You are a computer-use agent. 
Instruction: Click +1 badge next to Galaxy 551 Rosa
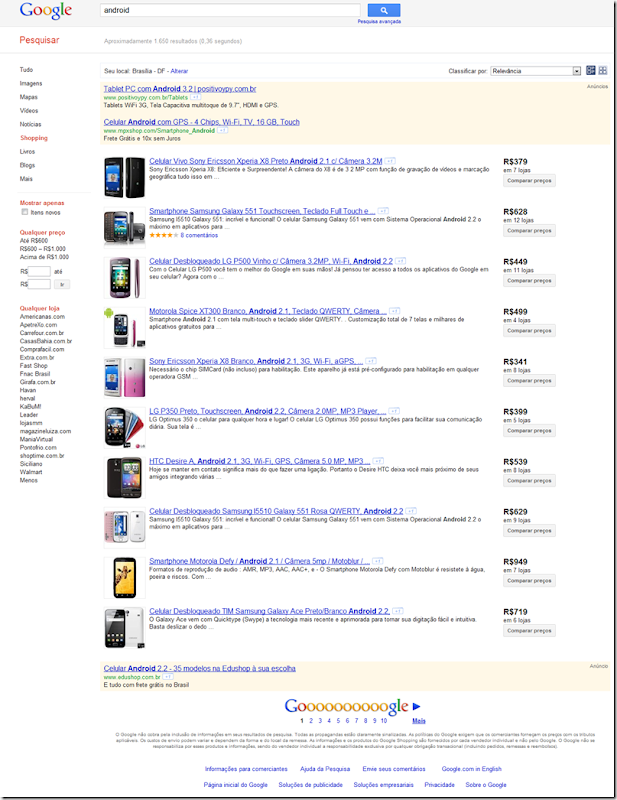pos(411,511)
